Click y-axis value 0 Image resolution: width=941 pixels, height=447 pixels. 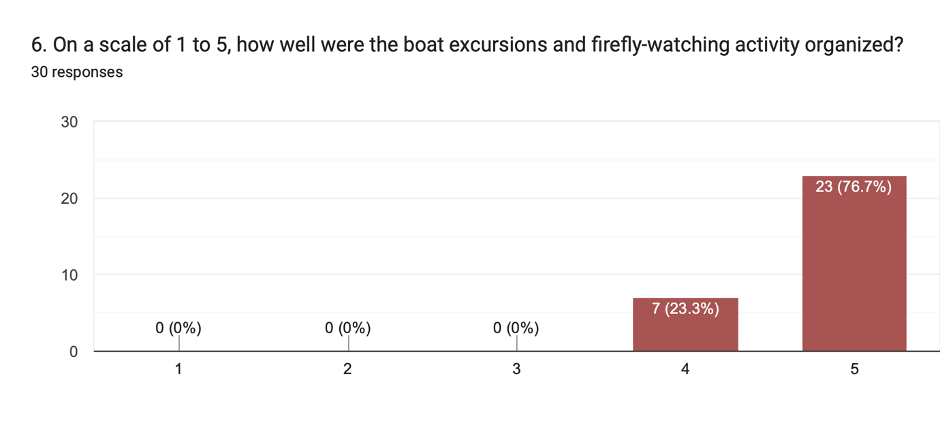(x=74, y=351)
